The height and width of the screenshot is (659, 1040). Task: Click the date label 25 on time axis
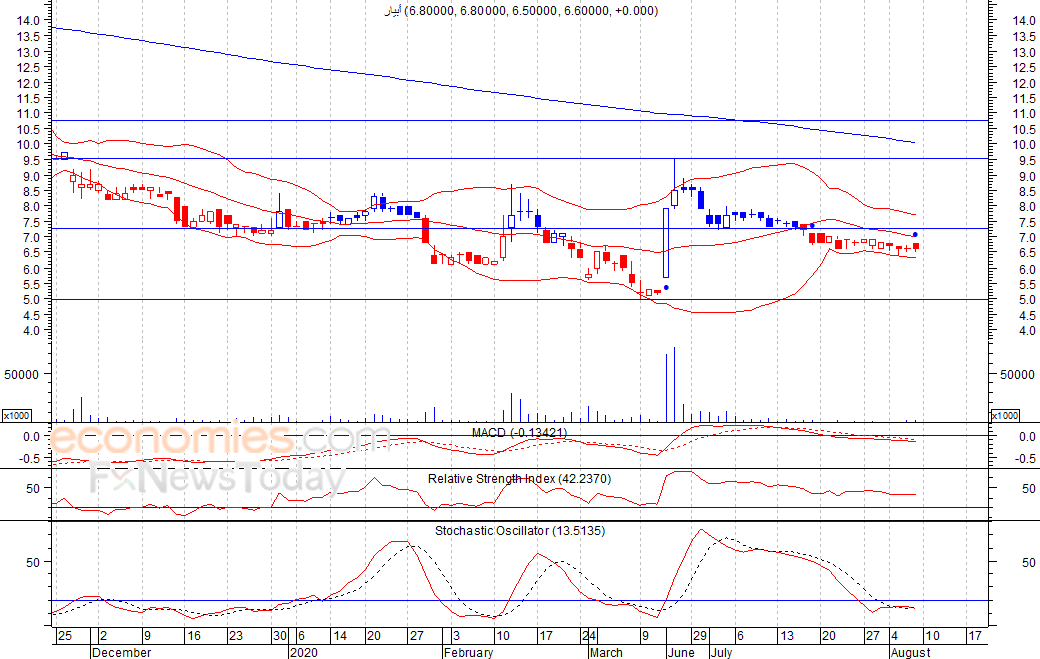tap(64, 636)
